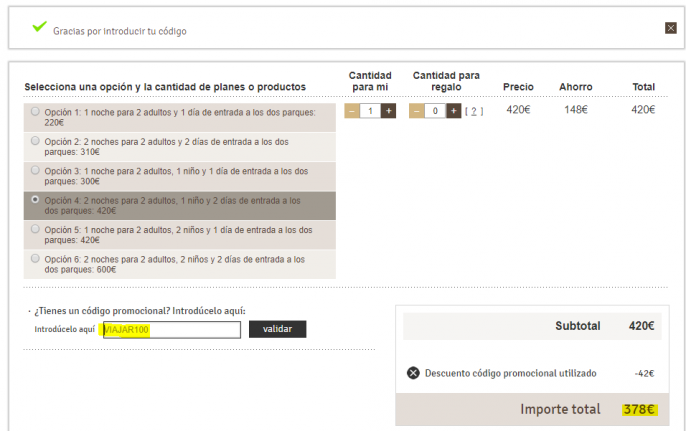Decrease 'Cantidad para regalo' with minus button
The height and width of the screenshot is (431, 686).
click(416, 111)
